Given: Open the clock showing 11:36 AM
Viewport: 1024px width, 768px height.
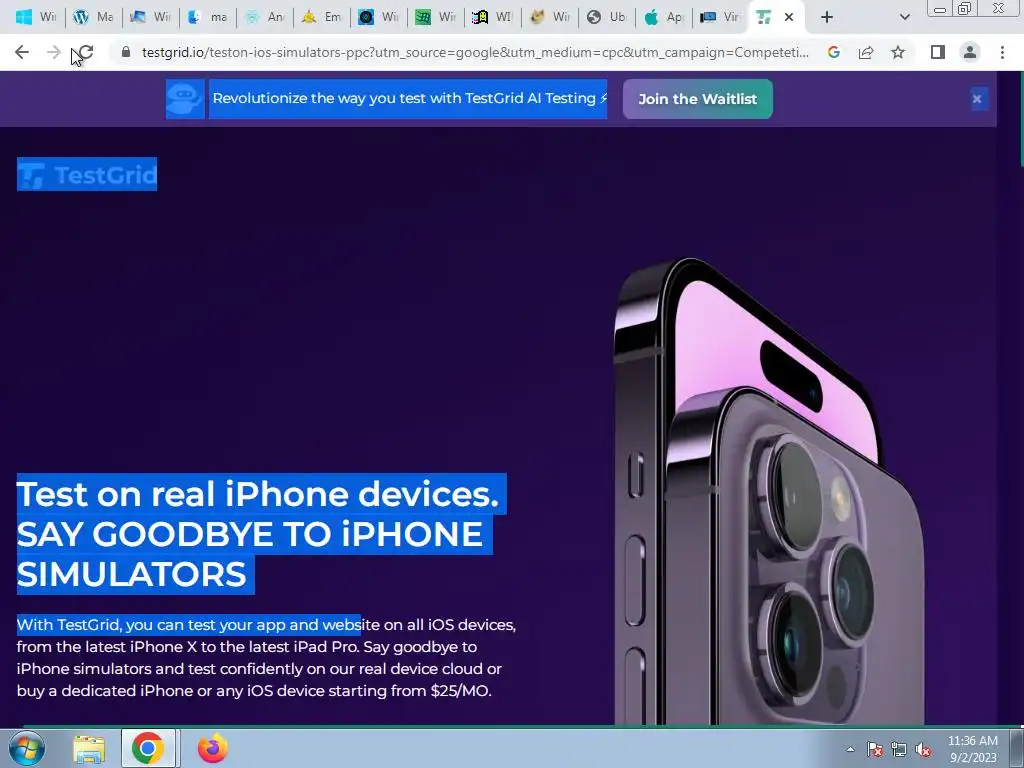Looking at the screenshot, I should 972,749.
